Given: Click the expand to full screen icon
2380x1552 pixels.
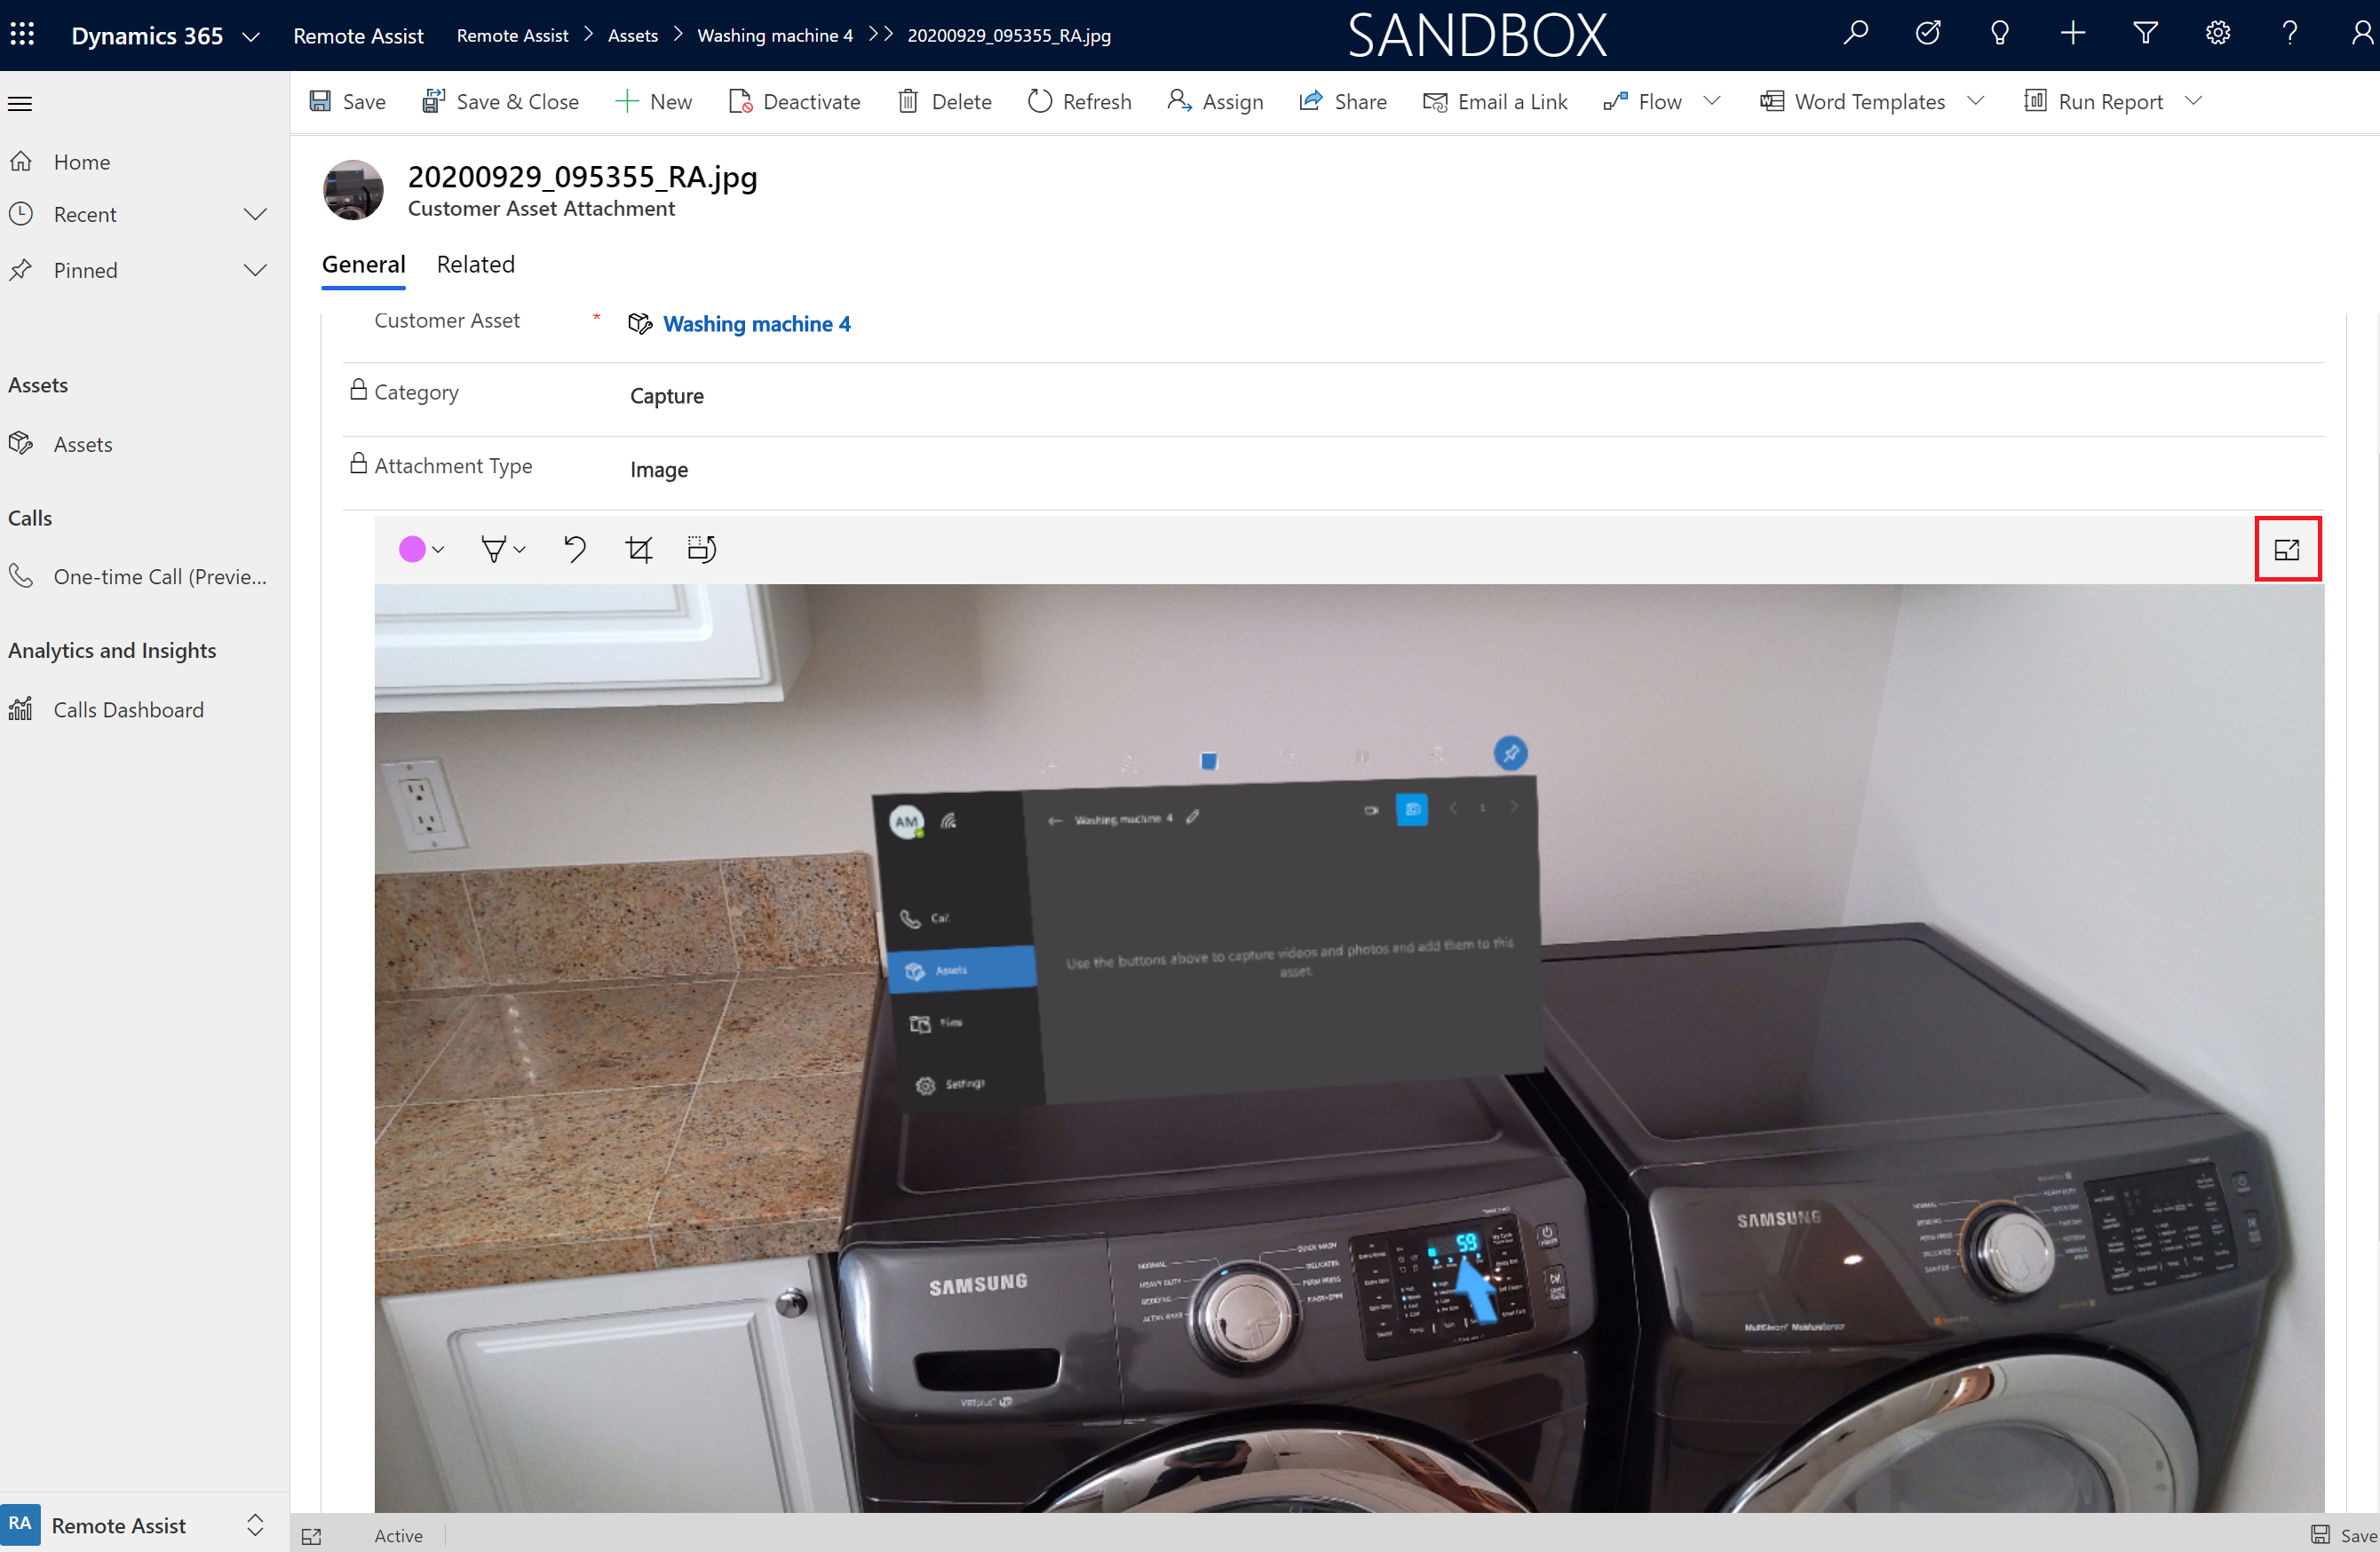Looking at the screenshot, I should tap(2288, 550).
